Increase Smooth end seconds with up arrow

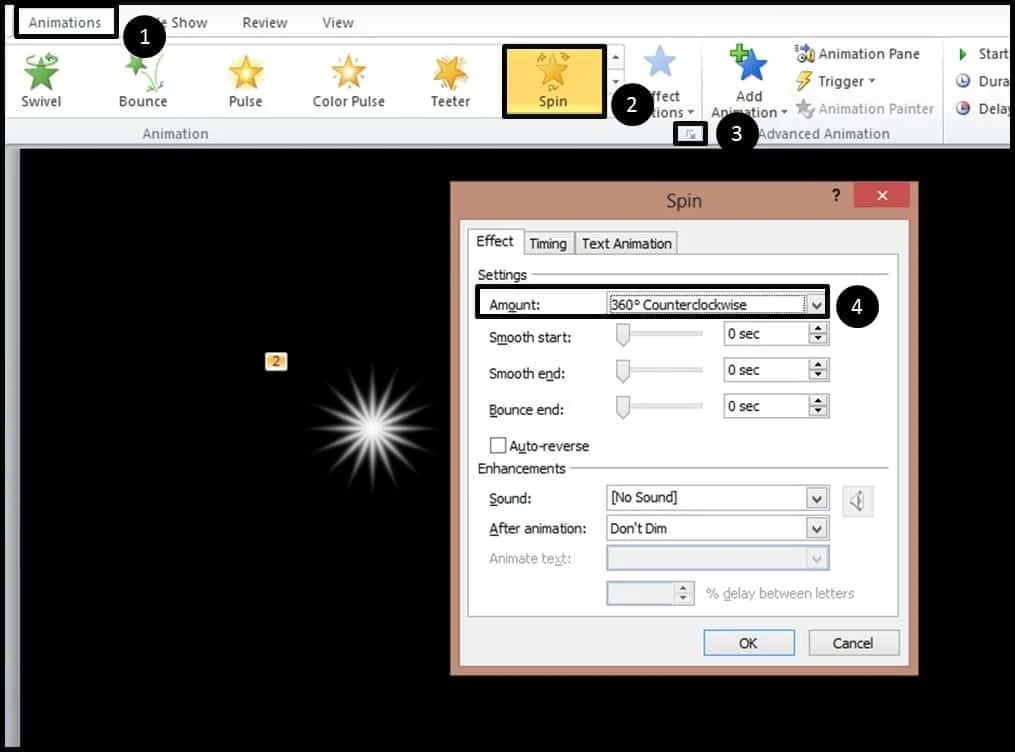[818, 365]
